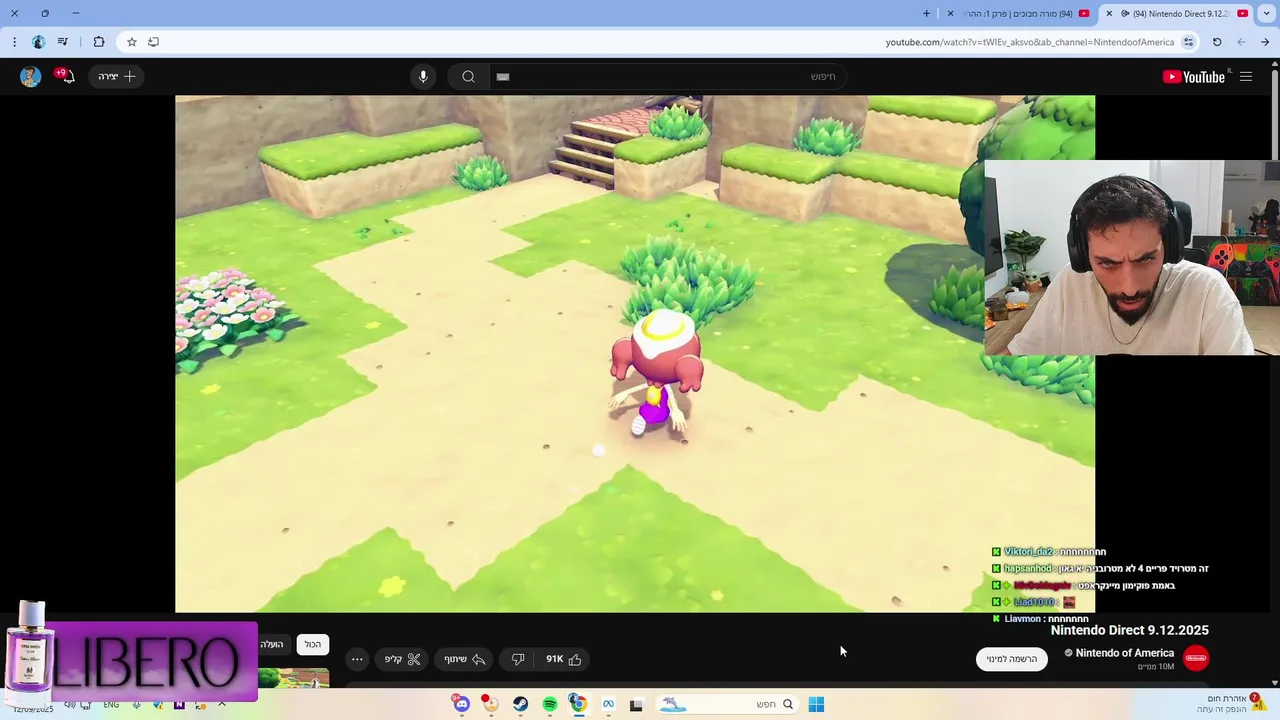Click the taskbar search box (חפש)
1280x720 pixels.
point(728,705)
